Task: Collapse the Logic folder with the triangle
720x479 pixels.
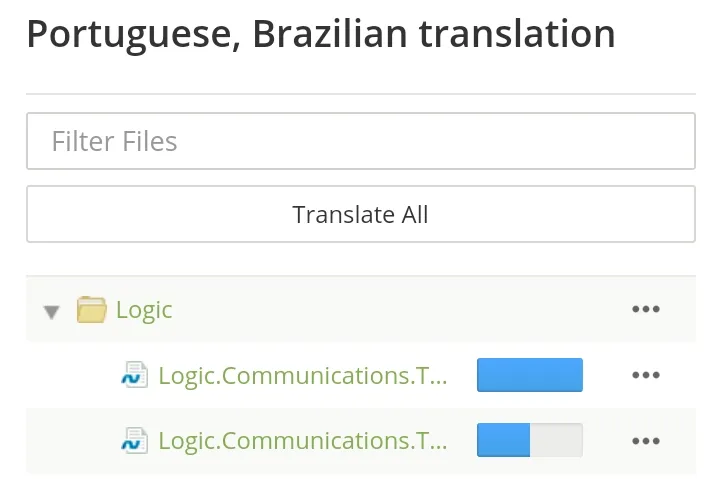Action: 51,312
